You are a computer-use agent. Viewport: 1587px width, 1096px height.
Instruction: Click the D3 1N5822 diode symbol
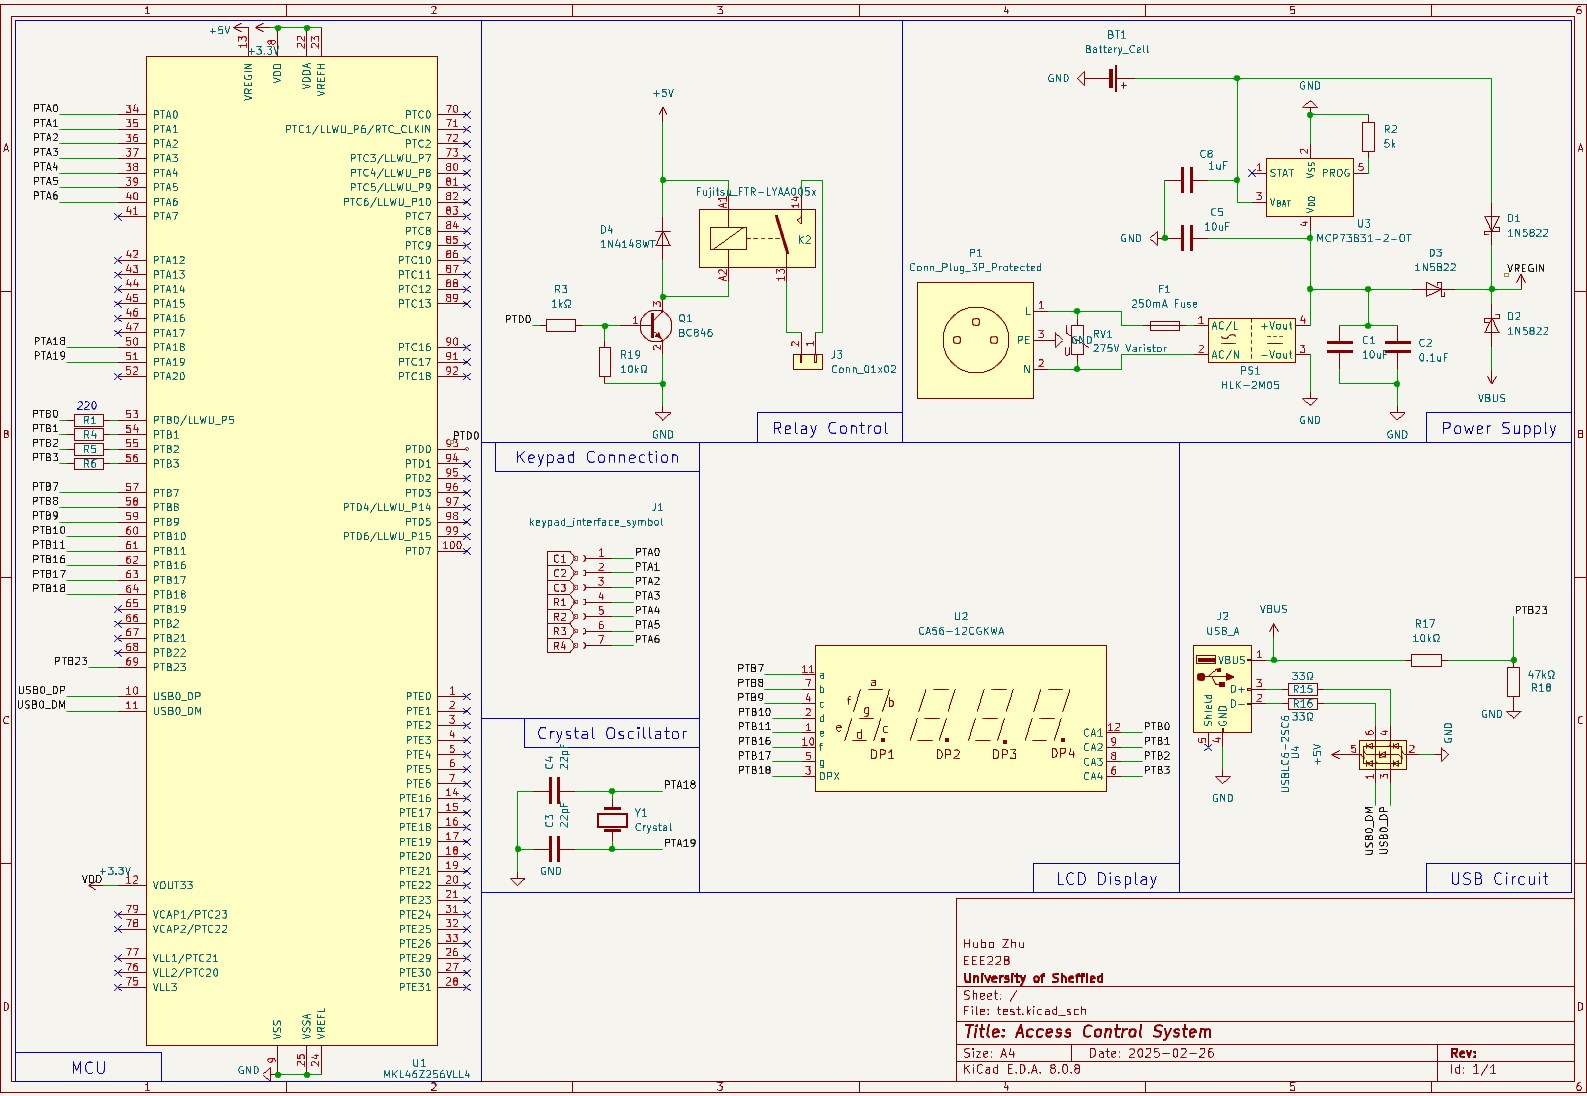click(x=1436, y=289)
